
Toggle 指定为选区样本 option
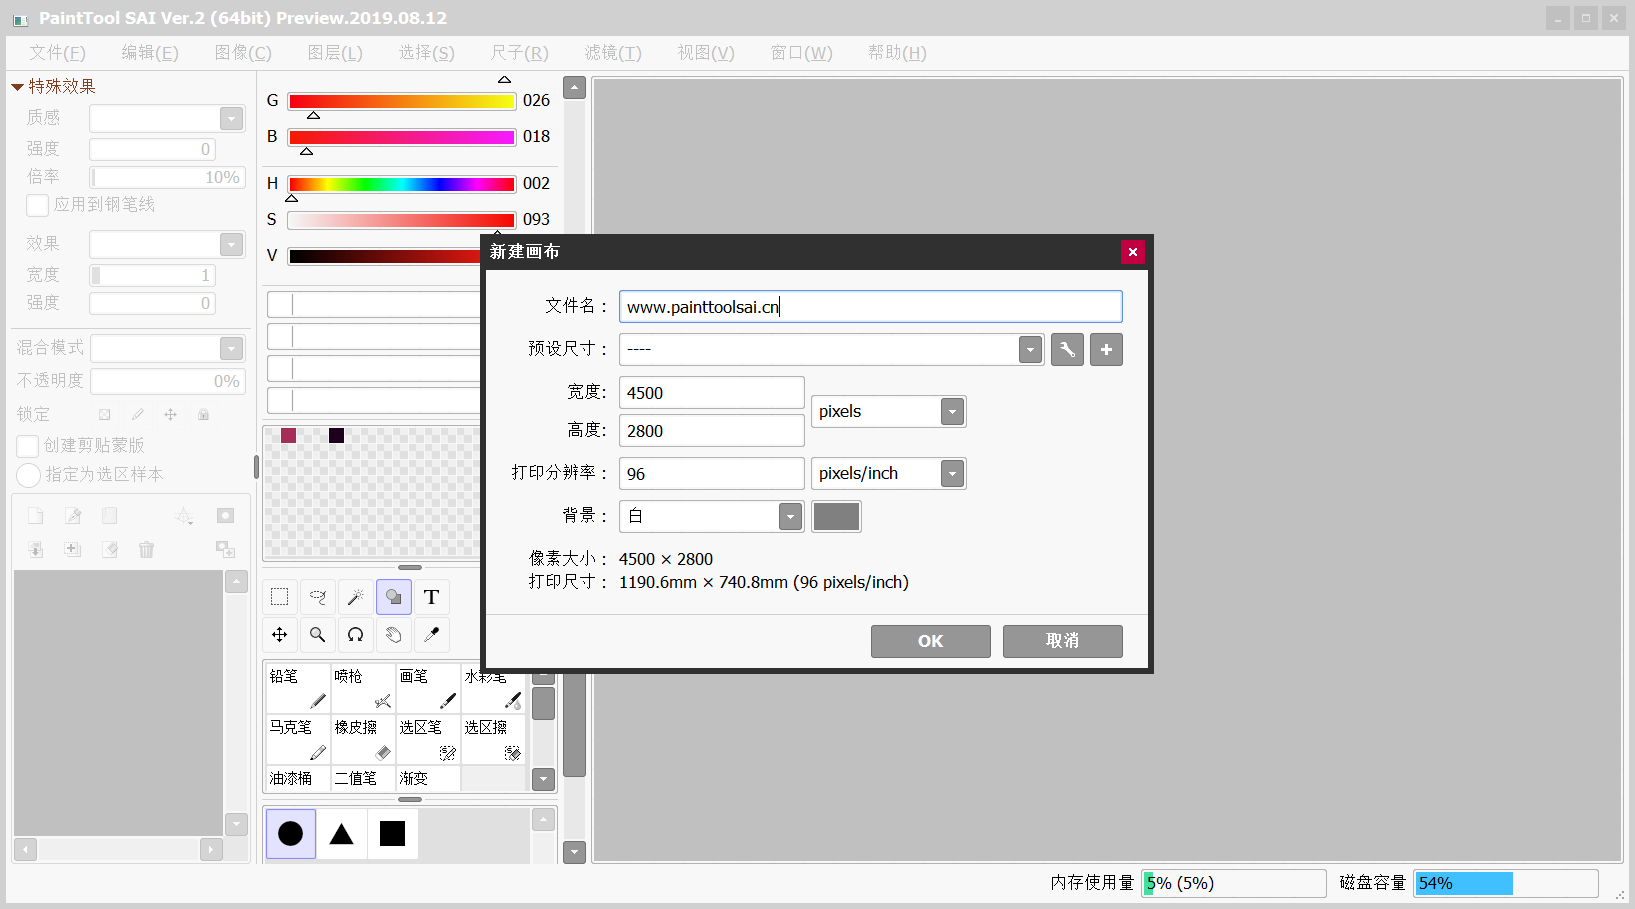pyautogui.click(x=28, y=475)
